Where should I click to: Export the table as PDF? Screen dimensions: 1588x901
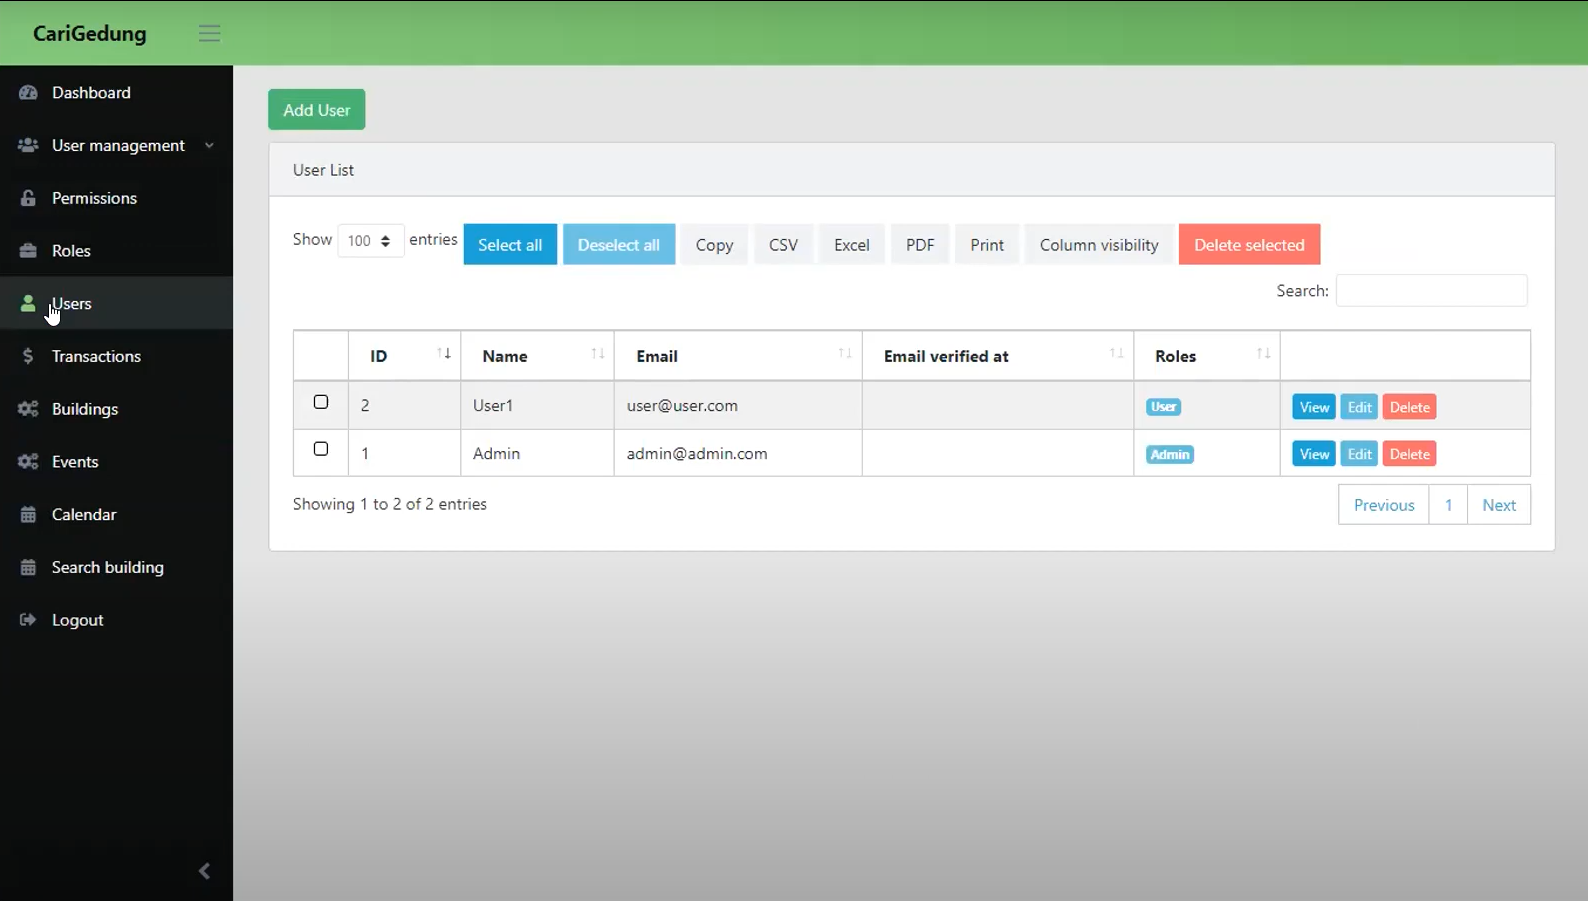click(x=920, y=245)
